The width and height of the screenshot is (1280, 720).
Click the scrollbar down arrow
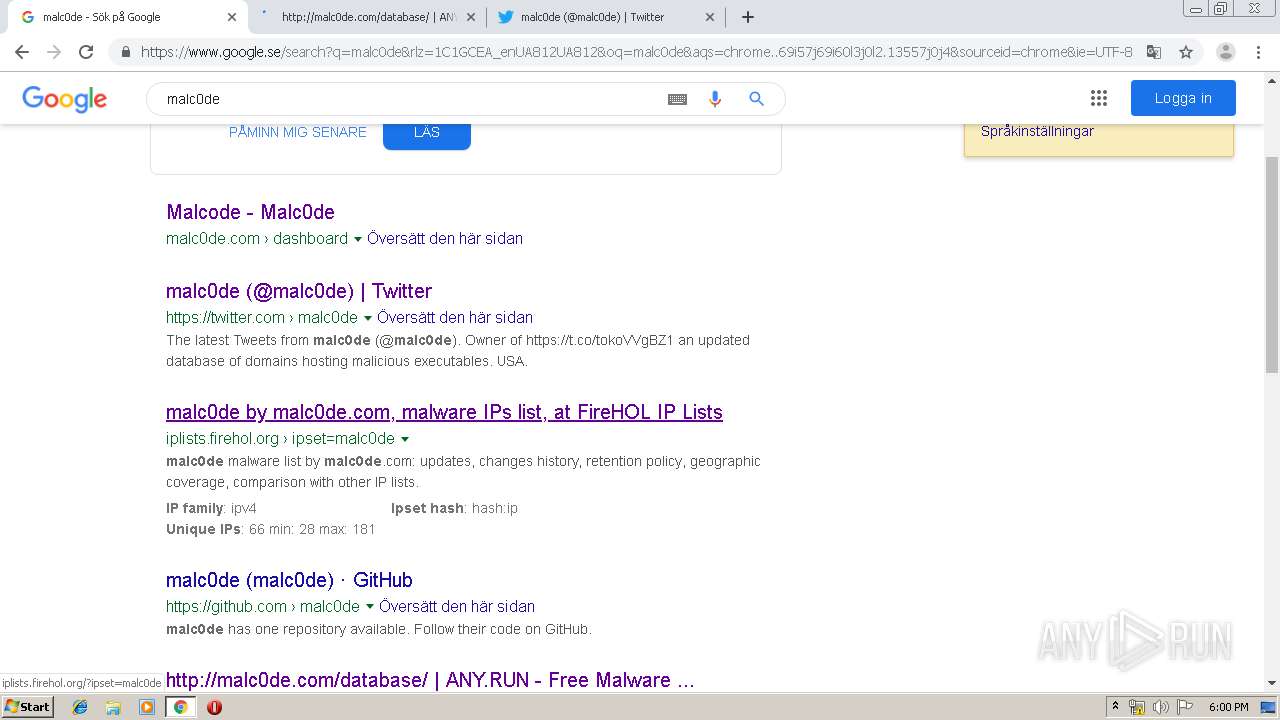[1272, 683]
